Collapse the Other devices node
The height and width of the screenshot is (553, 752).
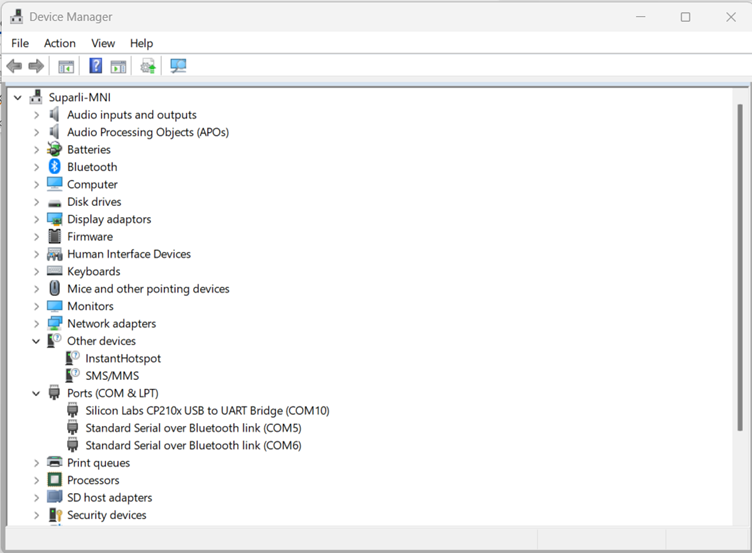(x=36, y=341)
